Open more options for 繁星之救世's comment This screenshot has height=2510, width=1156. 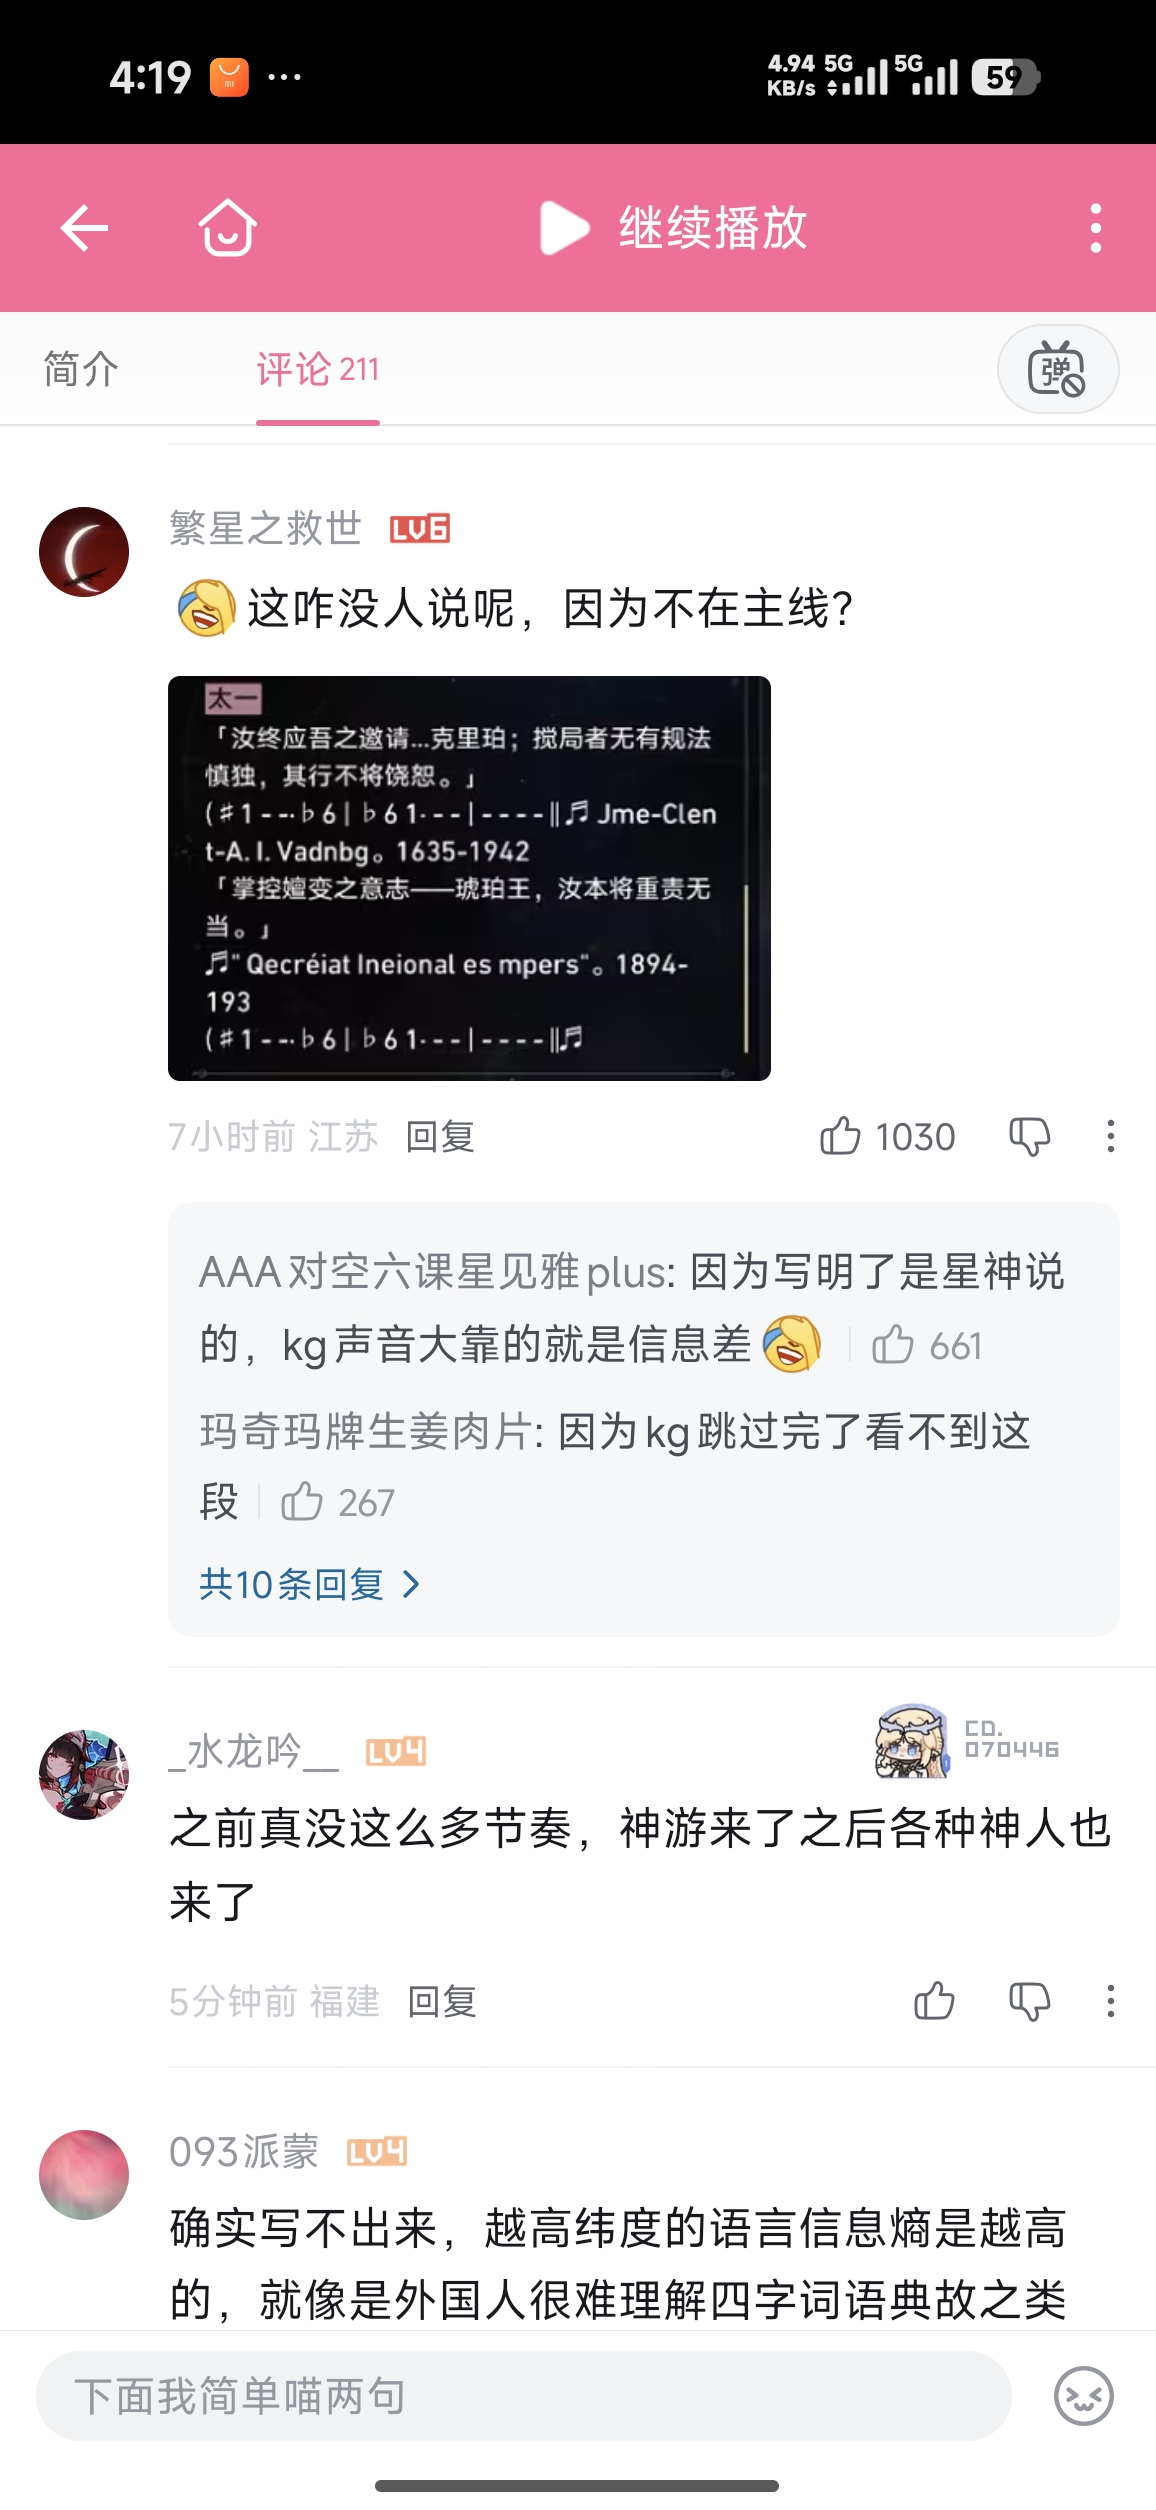point(1110,1137)
